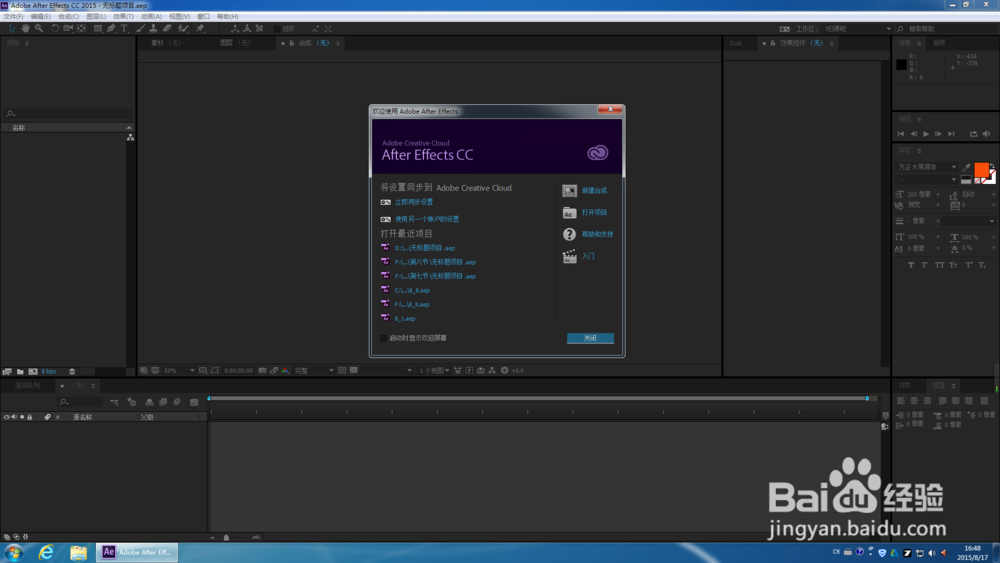Toggle the solo column switch in timeline
The width and height of the screenshot is (1000, 563).
(22, 417)
